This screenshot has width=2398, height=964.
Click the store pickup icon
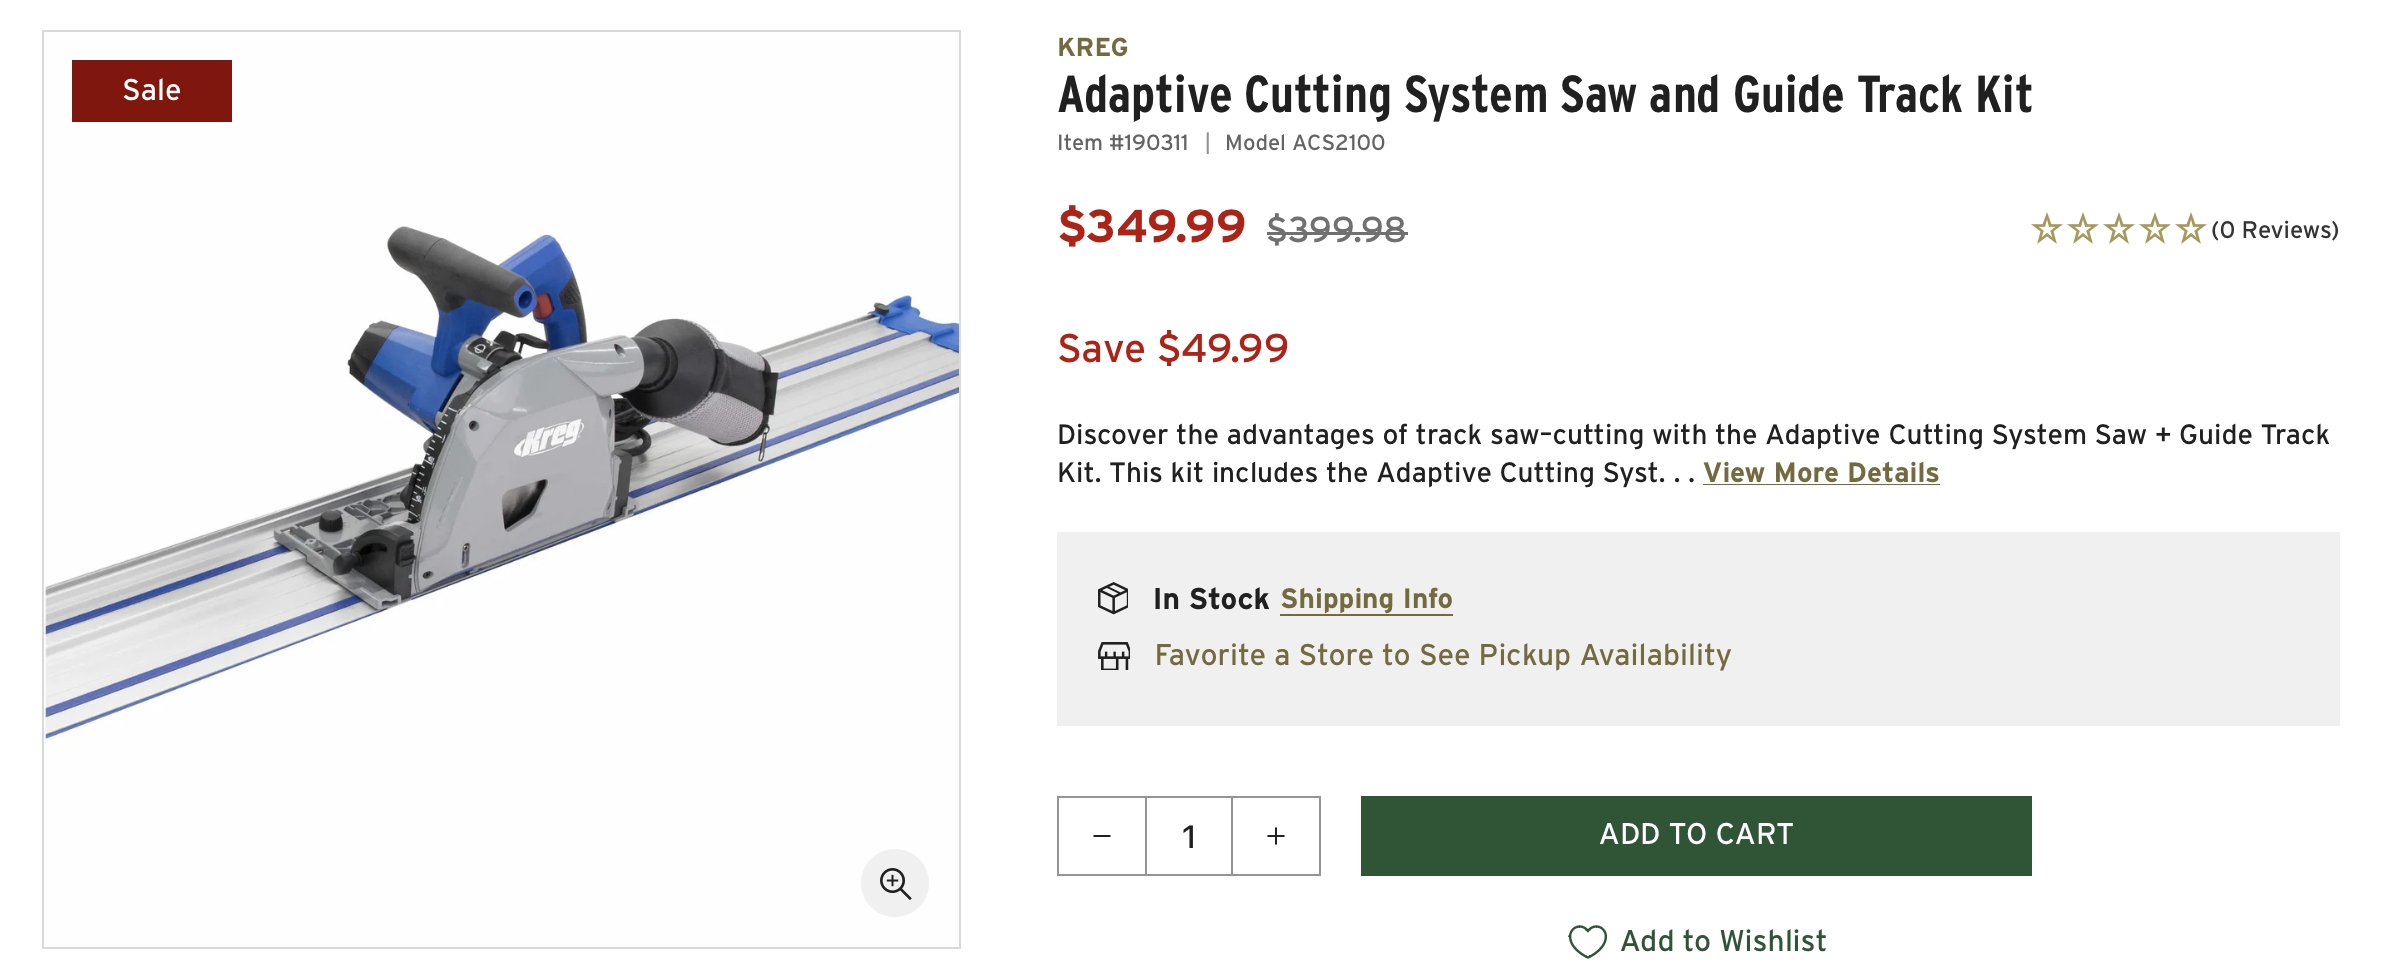(x=1113, y=656)
